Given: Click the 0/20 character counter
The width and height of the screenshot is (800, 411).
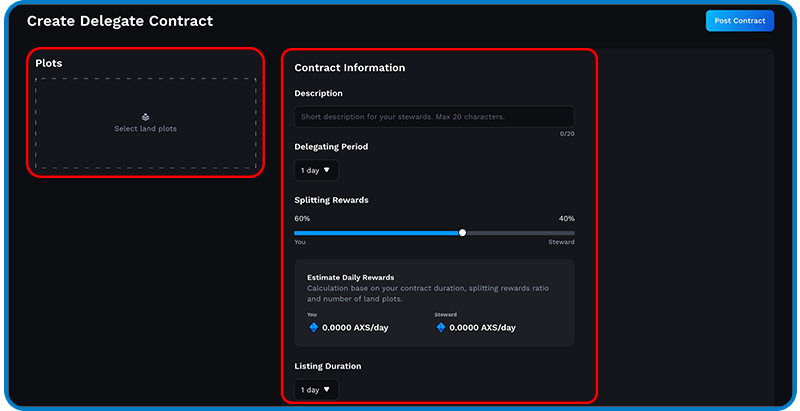Looking at the screenshot, I should coord(567,134).
